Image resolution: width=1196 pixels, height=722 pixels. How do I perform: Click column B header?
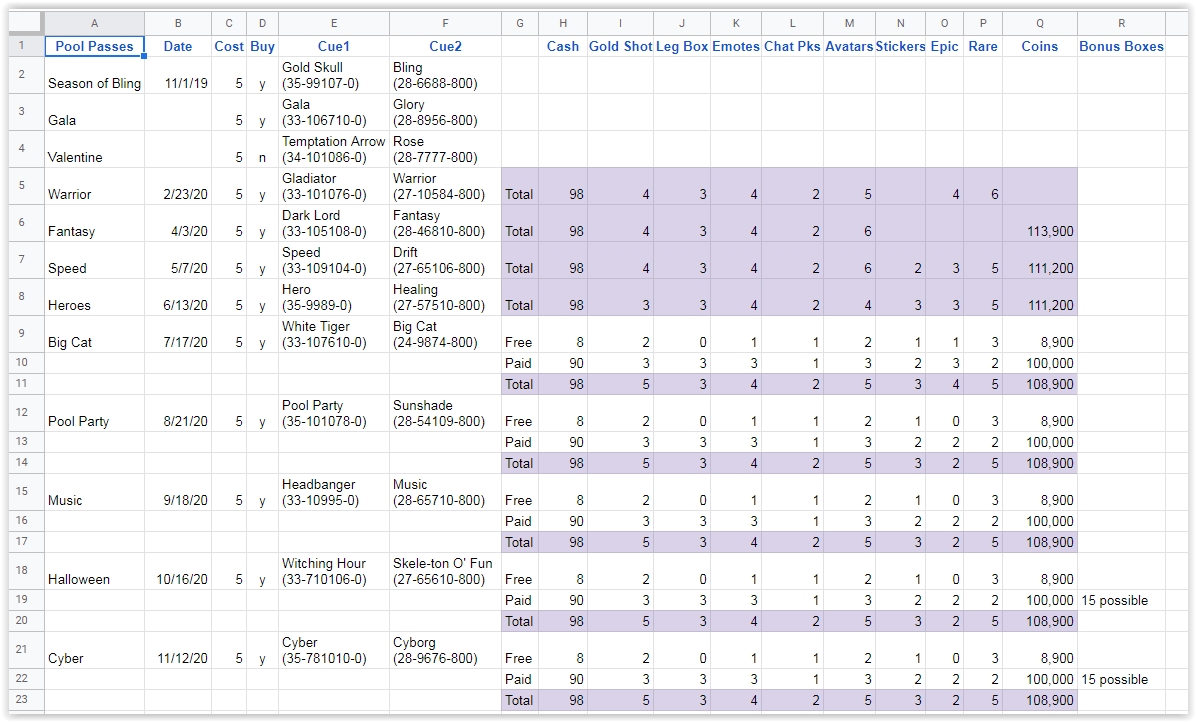[178, 24]
